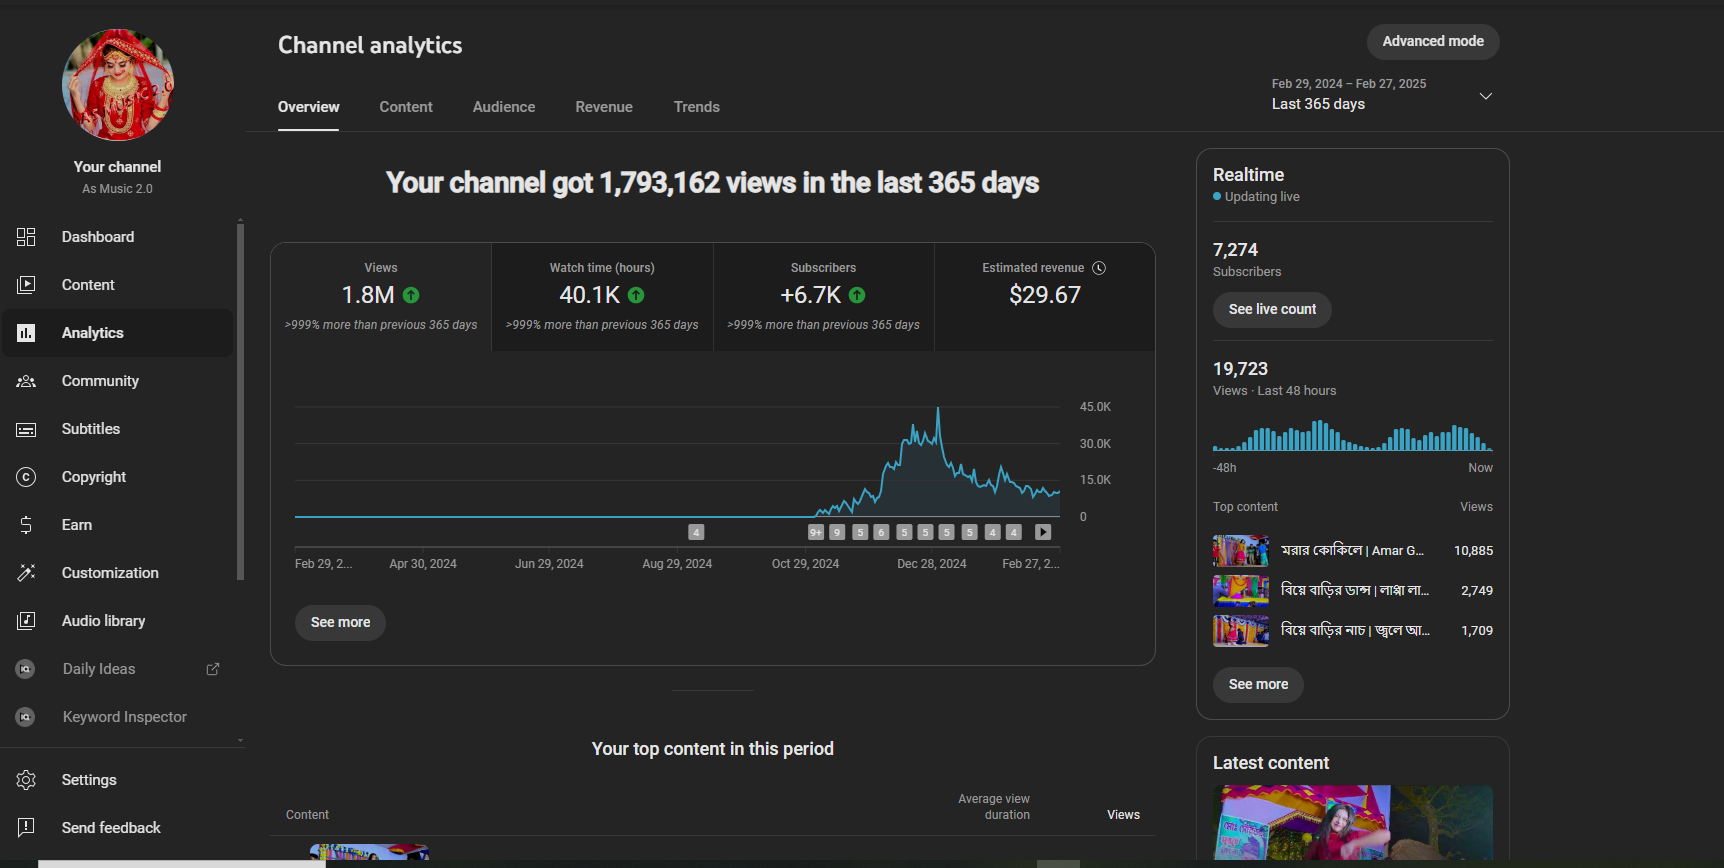Click clock icon beside Estimated revenue
1724x868 pixels.
pyautogui.click(x=1099, y=268)
